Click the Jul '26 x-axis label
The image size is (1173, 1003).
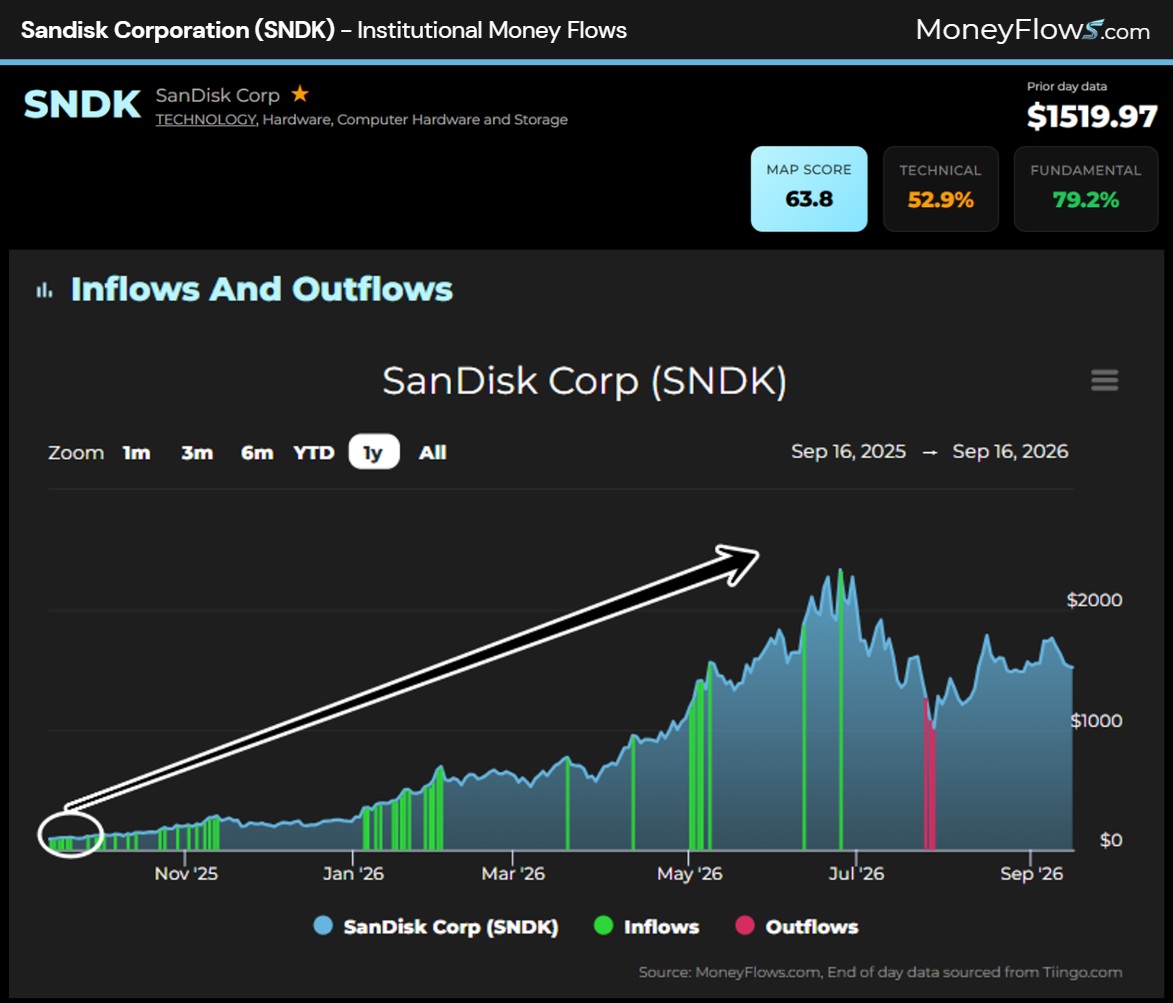tap(857, 873)
